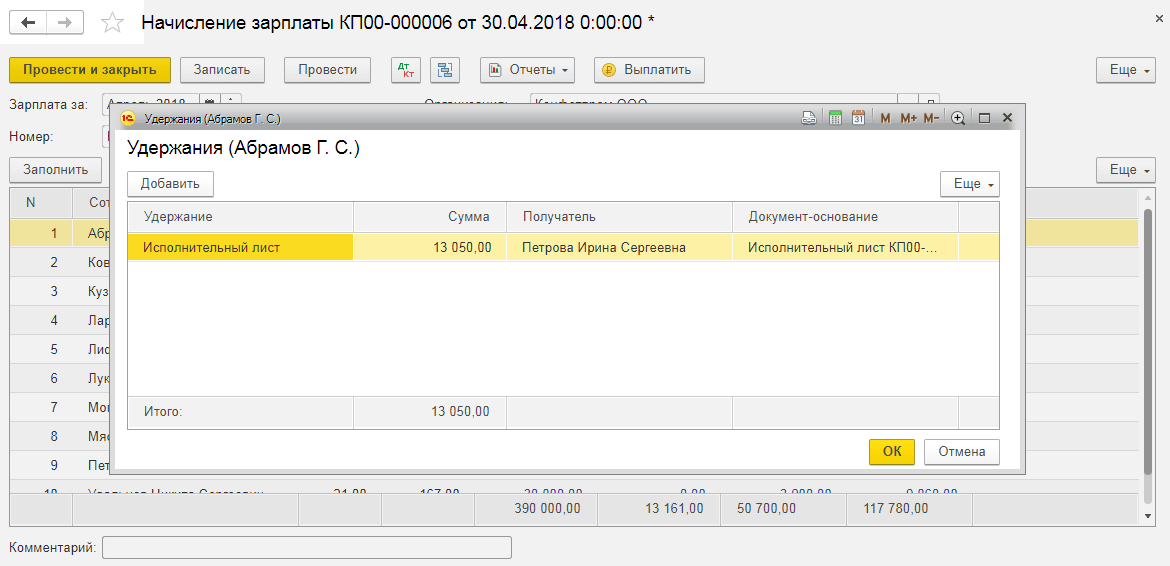Screen dimensions: 1170x566
Task: Select row 9 in the background employees table
Action: tap(60, 466)
